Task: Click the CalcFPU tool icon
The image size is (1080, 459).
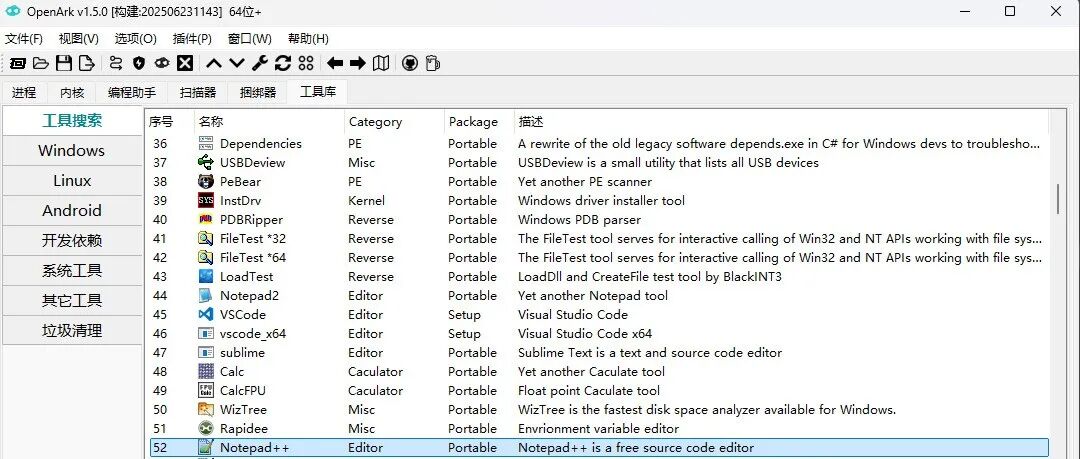Action: (205, 391)
